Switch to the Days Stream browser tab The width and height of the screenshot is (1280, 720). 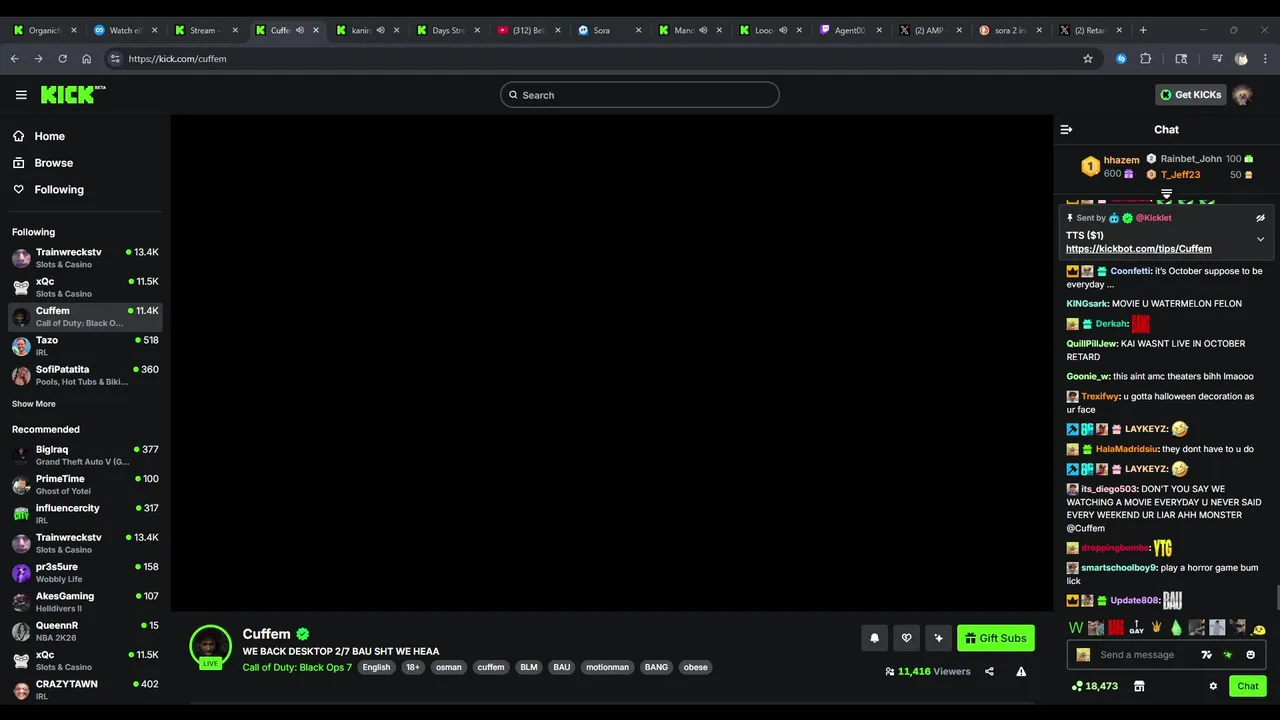tap(448, 30)
